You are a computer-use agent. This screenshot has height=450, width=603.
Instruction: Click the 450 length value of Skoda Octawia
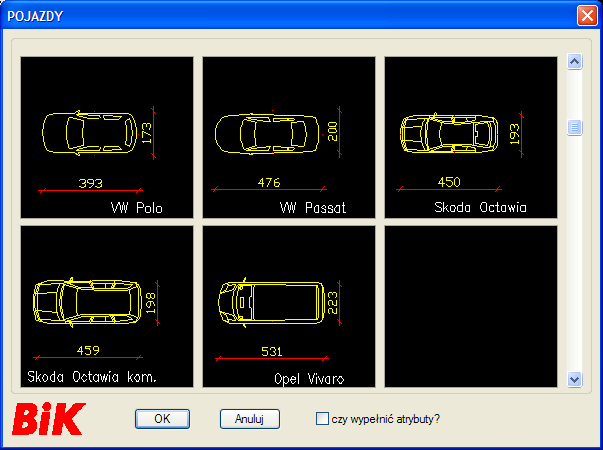(x=449, y=182)
